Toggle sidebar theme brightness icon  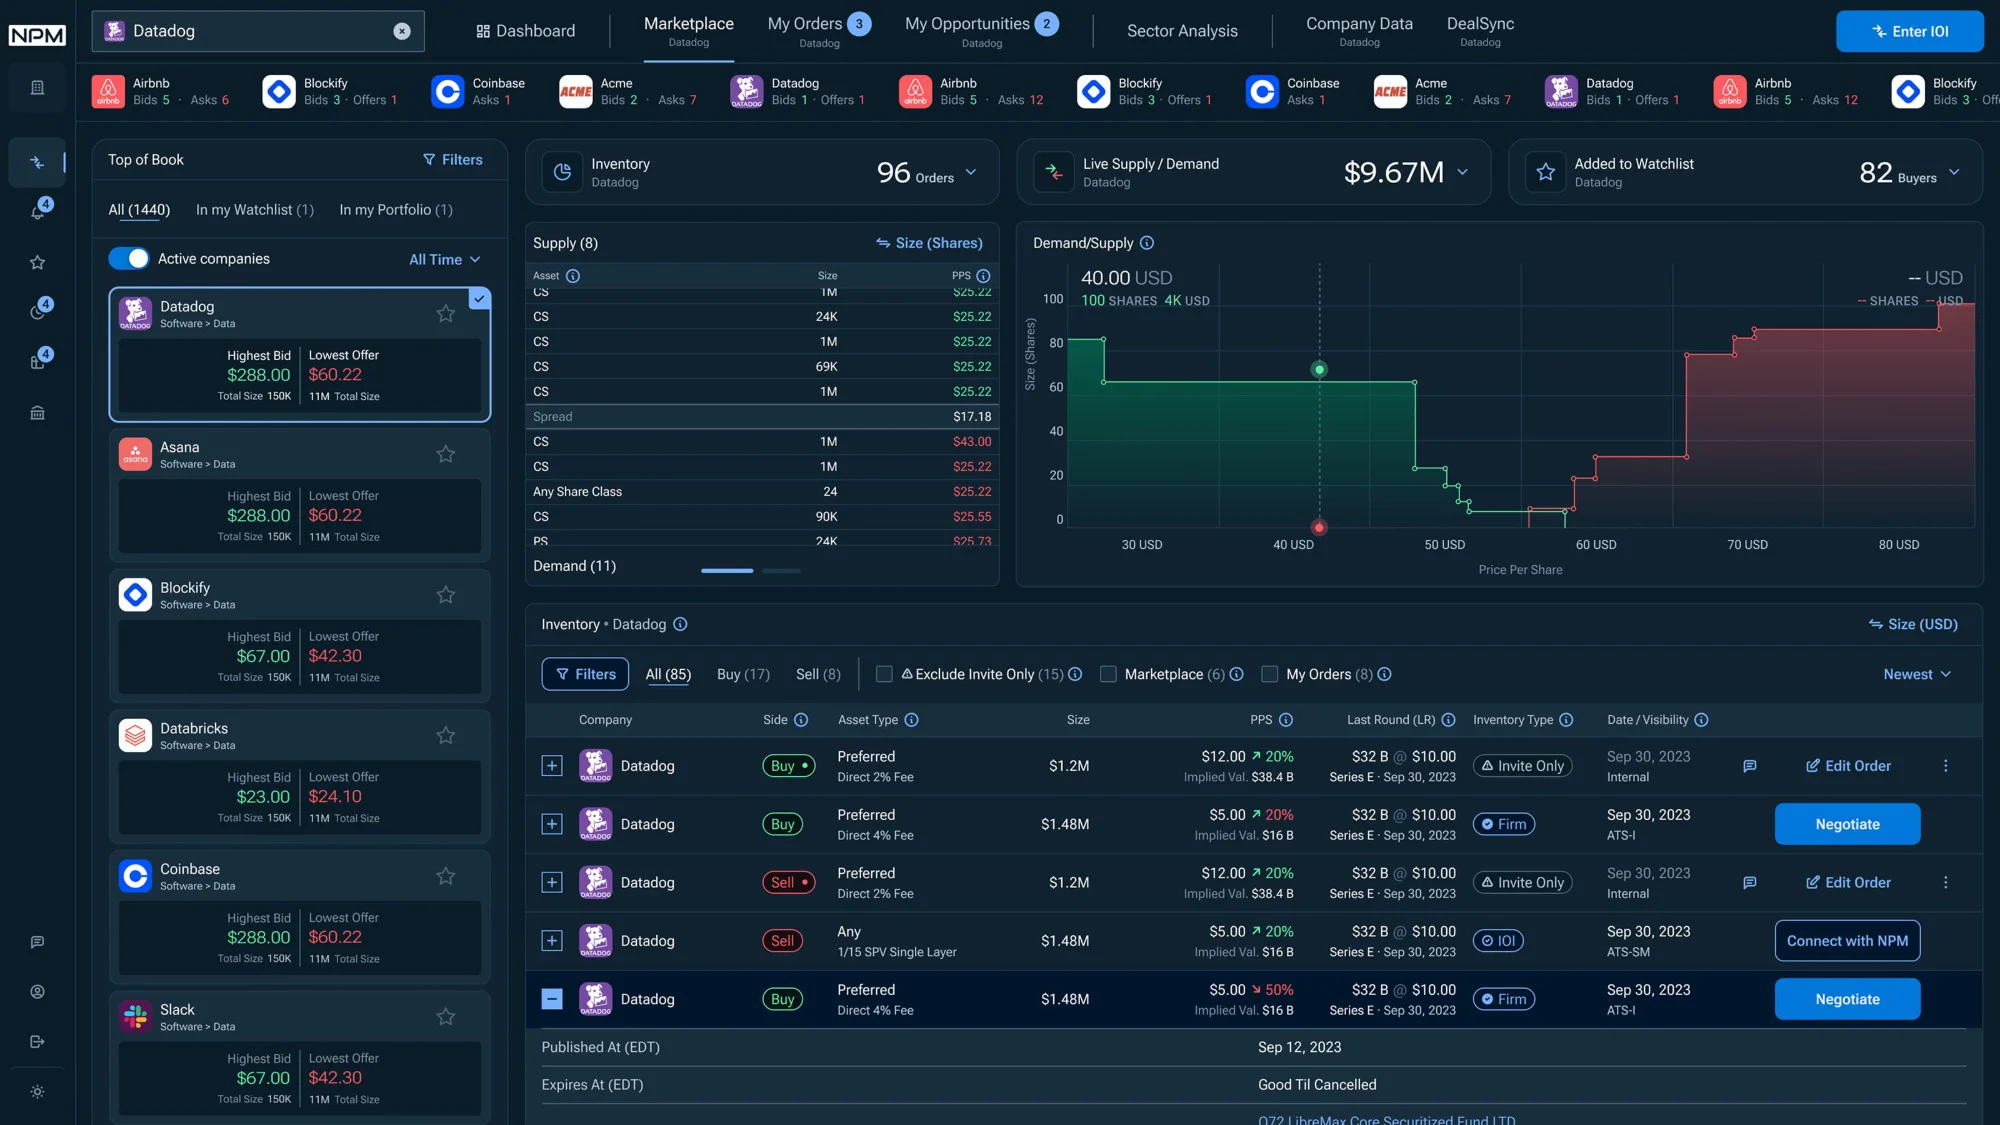point(37,1092)
